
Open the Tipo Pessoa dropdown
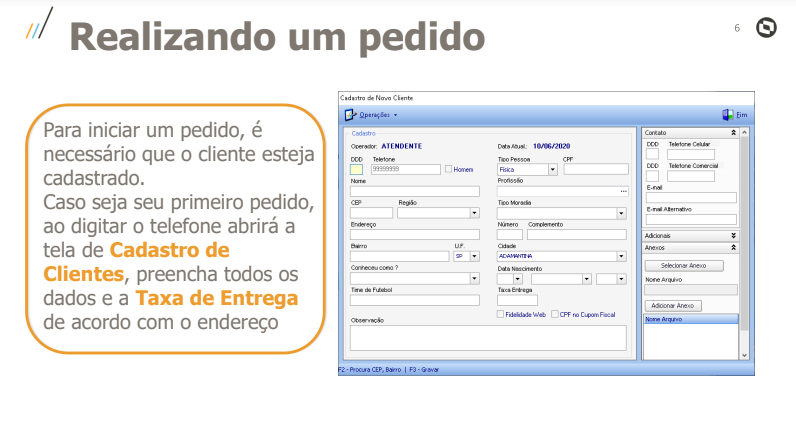(x=553, y=169)
